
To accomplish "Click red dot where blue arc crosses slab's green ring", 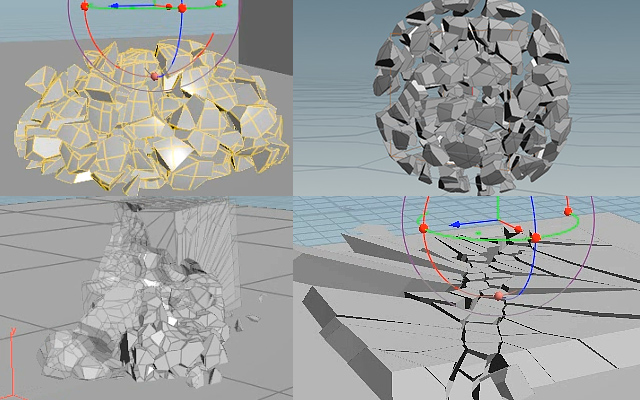I will (x=536, y=238).
